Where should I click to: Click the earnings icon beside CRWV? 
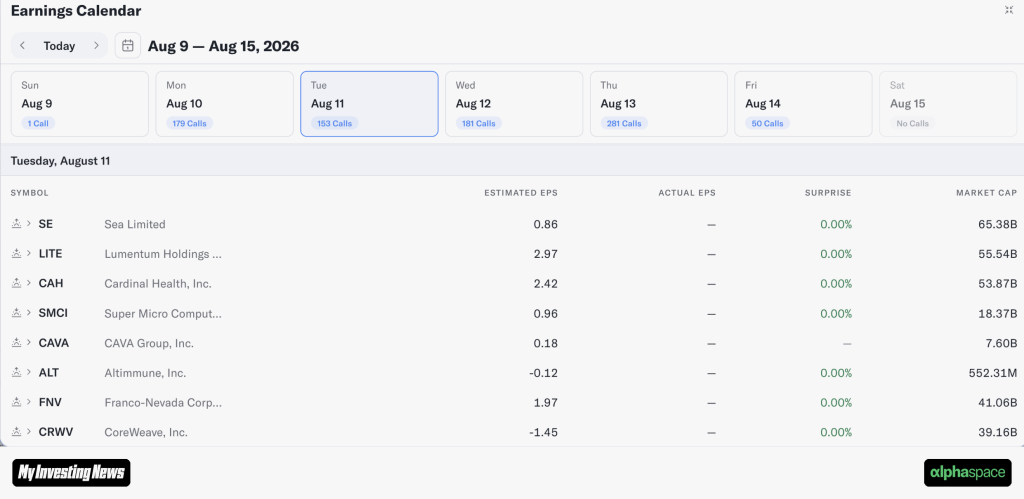(x=17, y=432)
